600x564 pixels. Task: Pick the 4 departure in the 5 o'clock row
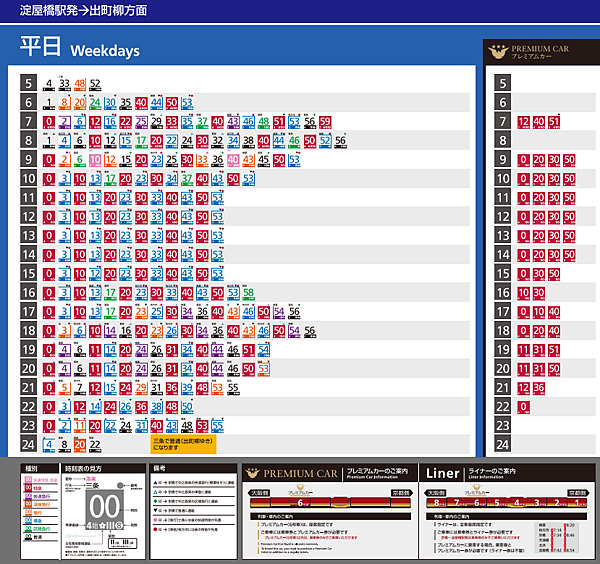click(x=49, y=84)
